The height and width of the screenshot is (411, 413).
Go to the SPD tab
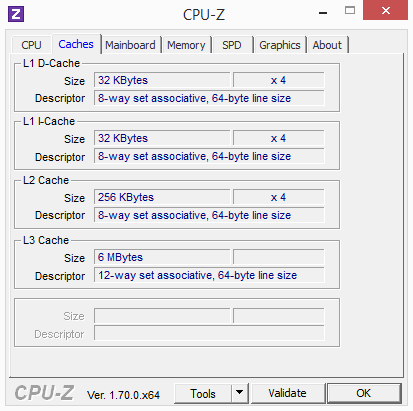click(x=232, y=45)
